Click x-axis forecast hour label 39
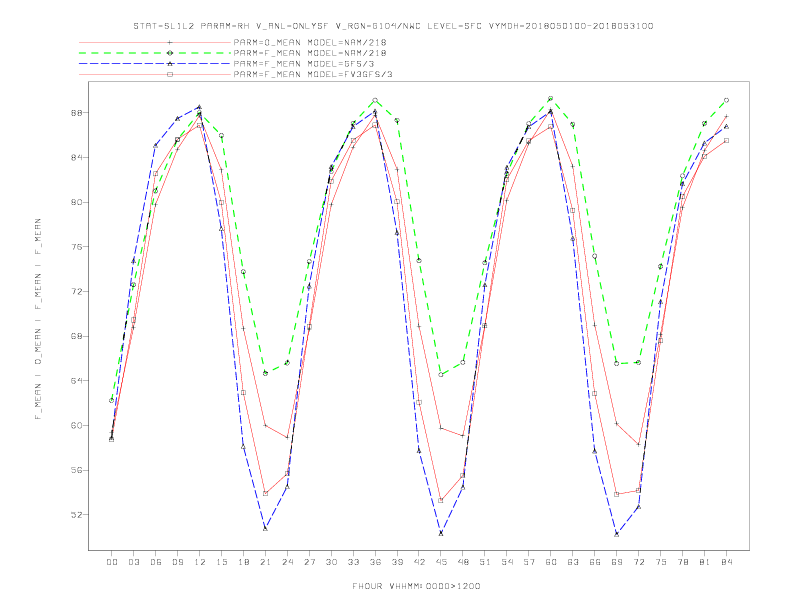This screenshot has width=792, height=612. (x=397, y=562)
